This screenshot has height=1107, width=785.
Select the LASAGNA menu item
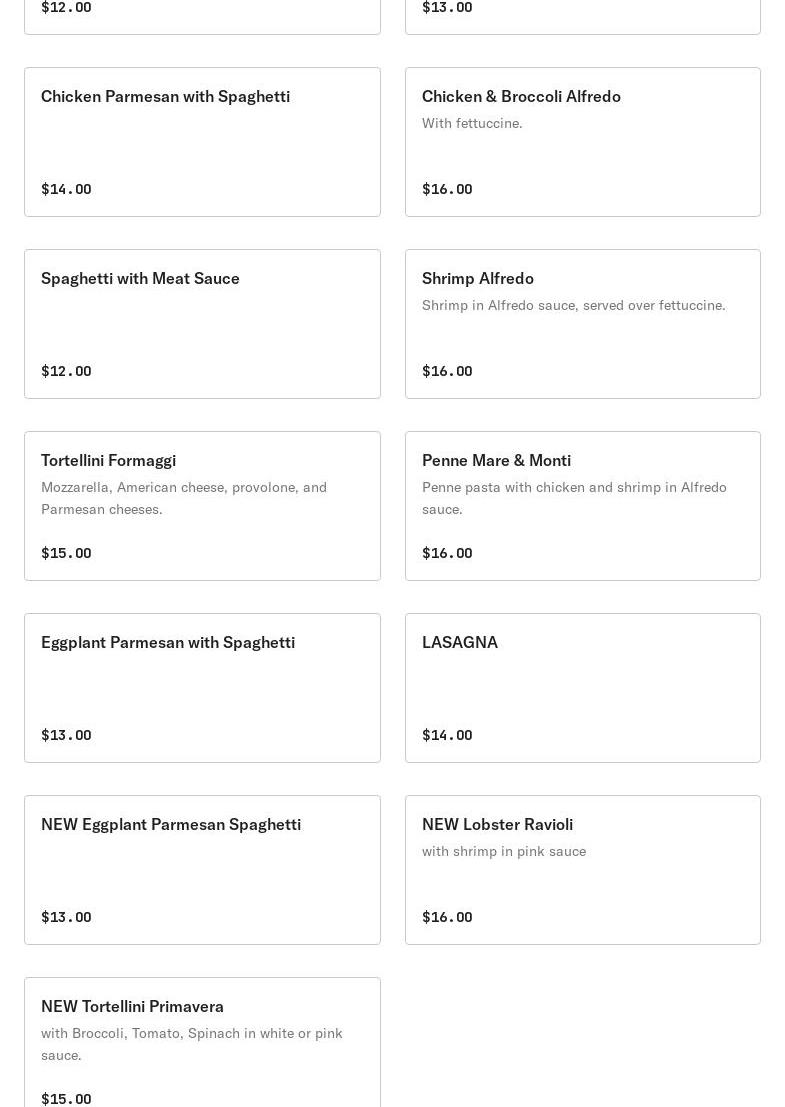[x=460, y=643]
